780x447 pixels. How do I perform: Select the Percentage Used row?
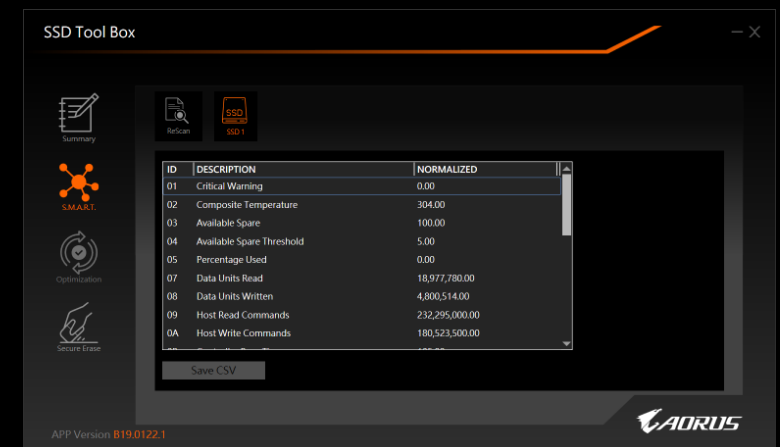coord(362,260)
